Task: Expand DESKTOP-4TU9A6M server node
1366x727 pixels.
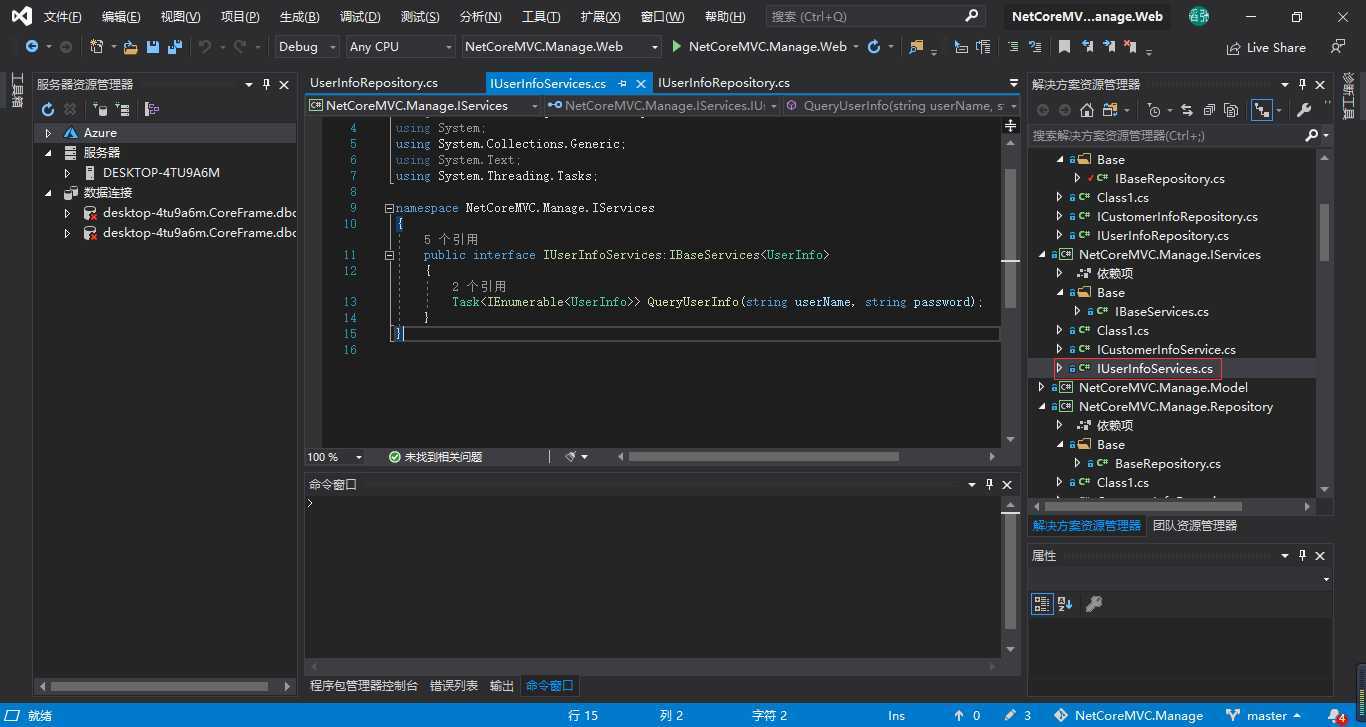Action: click(x=67, y=173)
